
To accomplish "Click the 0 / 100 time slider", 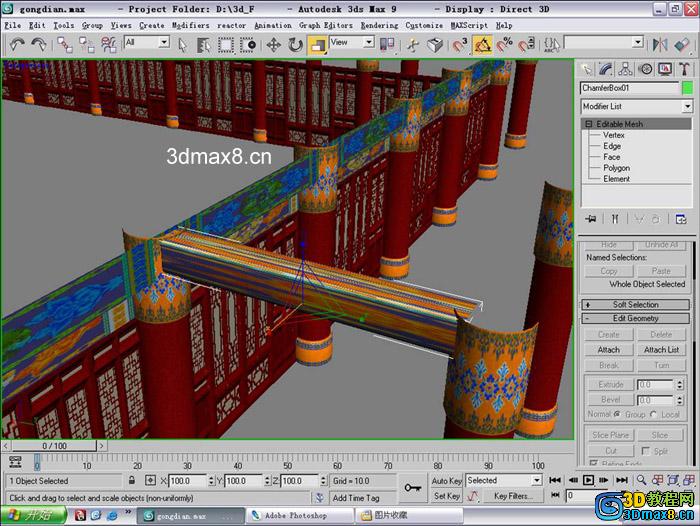I will tap(54, 446).
